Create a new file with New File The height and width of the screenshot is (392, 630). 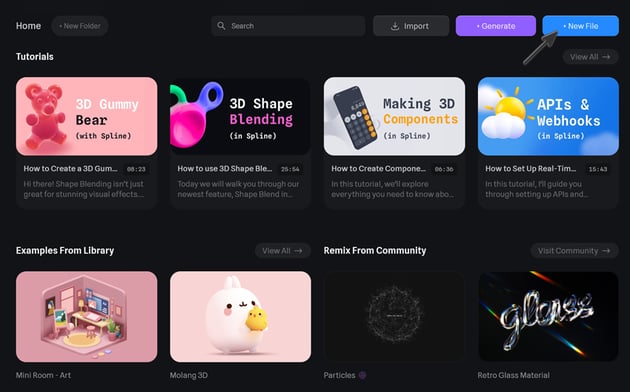pyautogui.click(x=581, y=26)
